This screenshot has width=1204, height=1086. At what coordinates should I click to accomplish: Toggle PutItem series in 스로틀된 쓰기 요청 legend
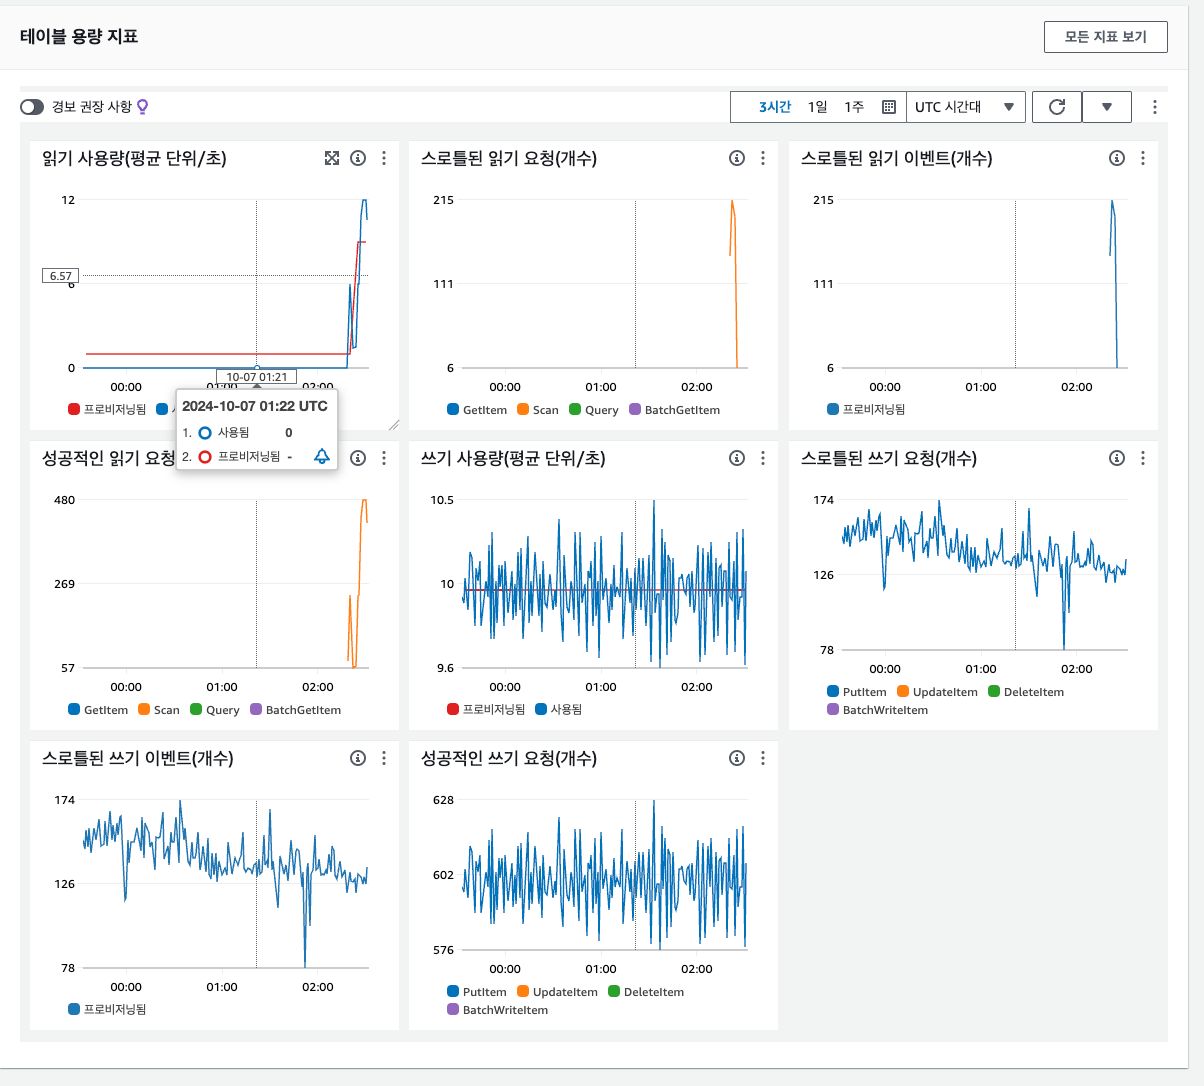pos(857,692)
